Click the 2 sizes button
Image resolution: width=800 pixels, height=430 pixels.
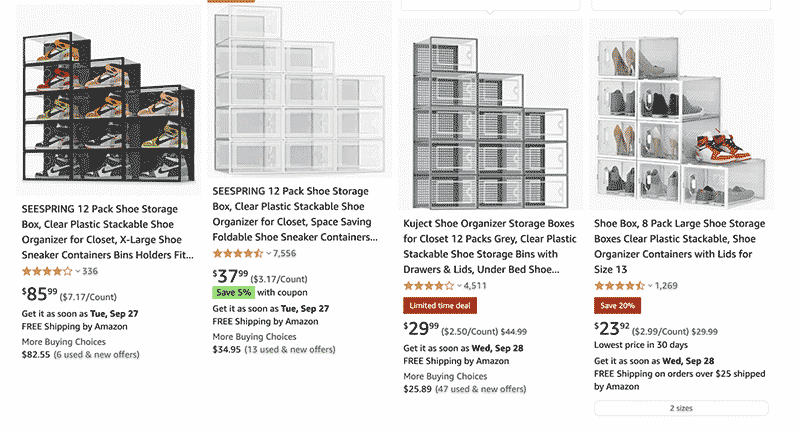coord(681,408)
